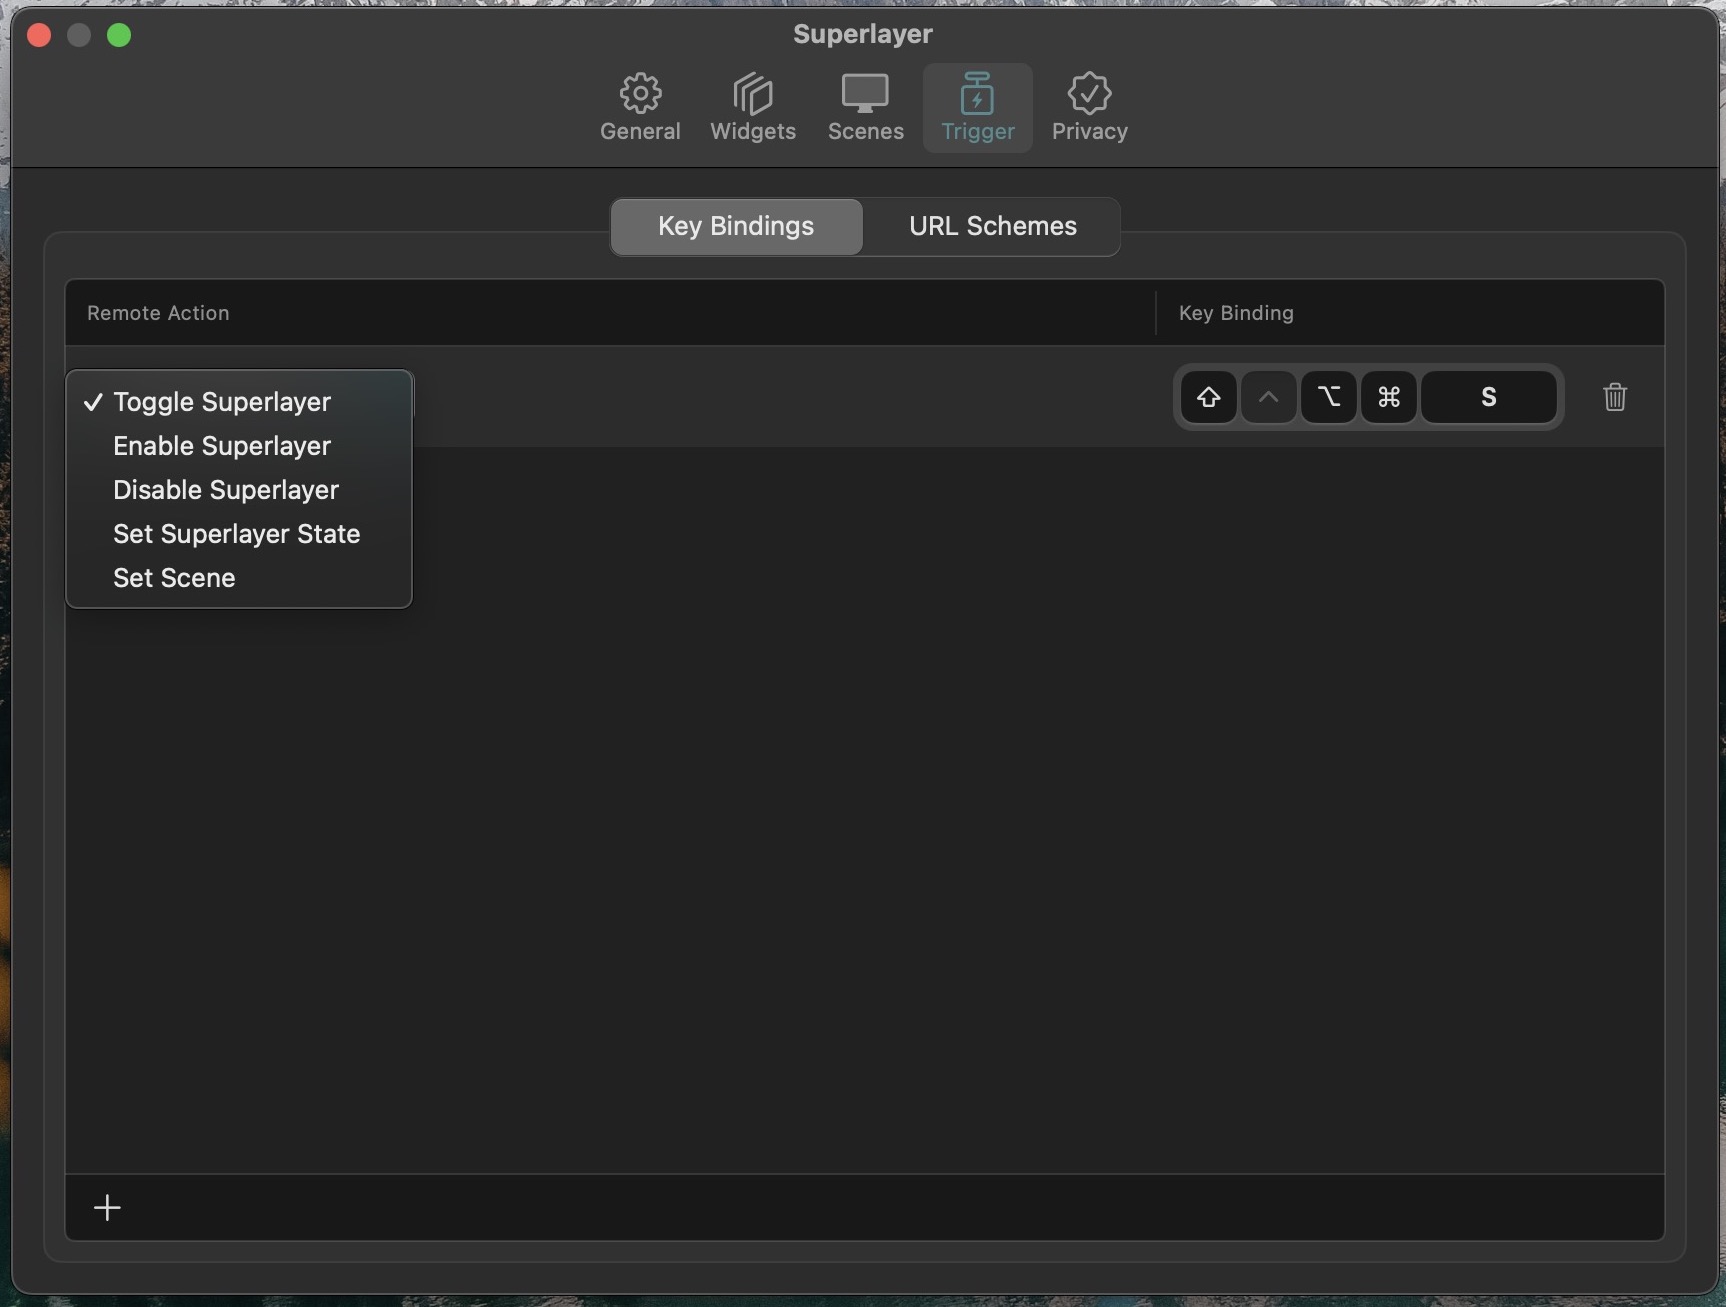The image size is (1726, 1307).
Task: Toggle the Option modifier key
Action: pyautogui.click(x=1328, y=397)
